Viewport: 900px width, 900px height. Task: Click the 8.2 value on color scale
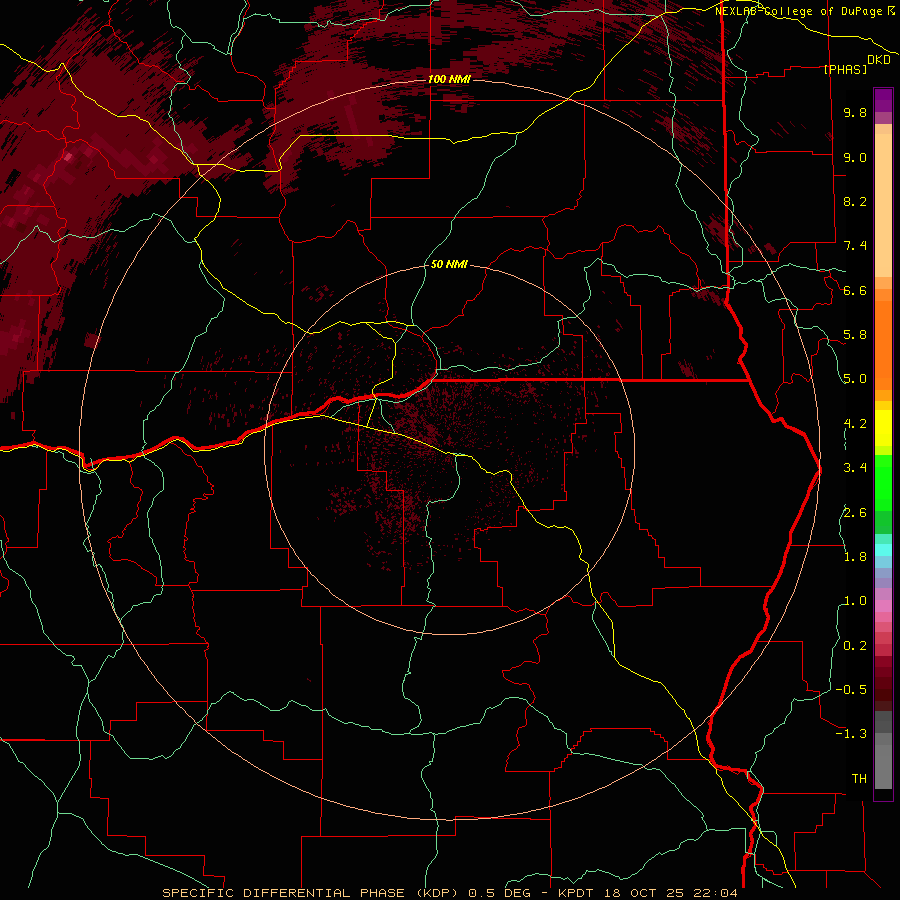coord(855,201)
